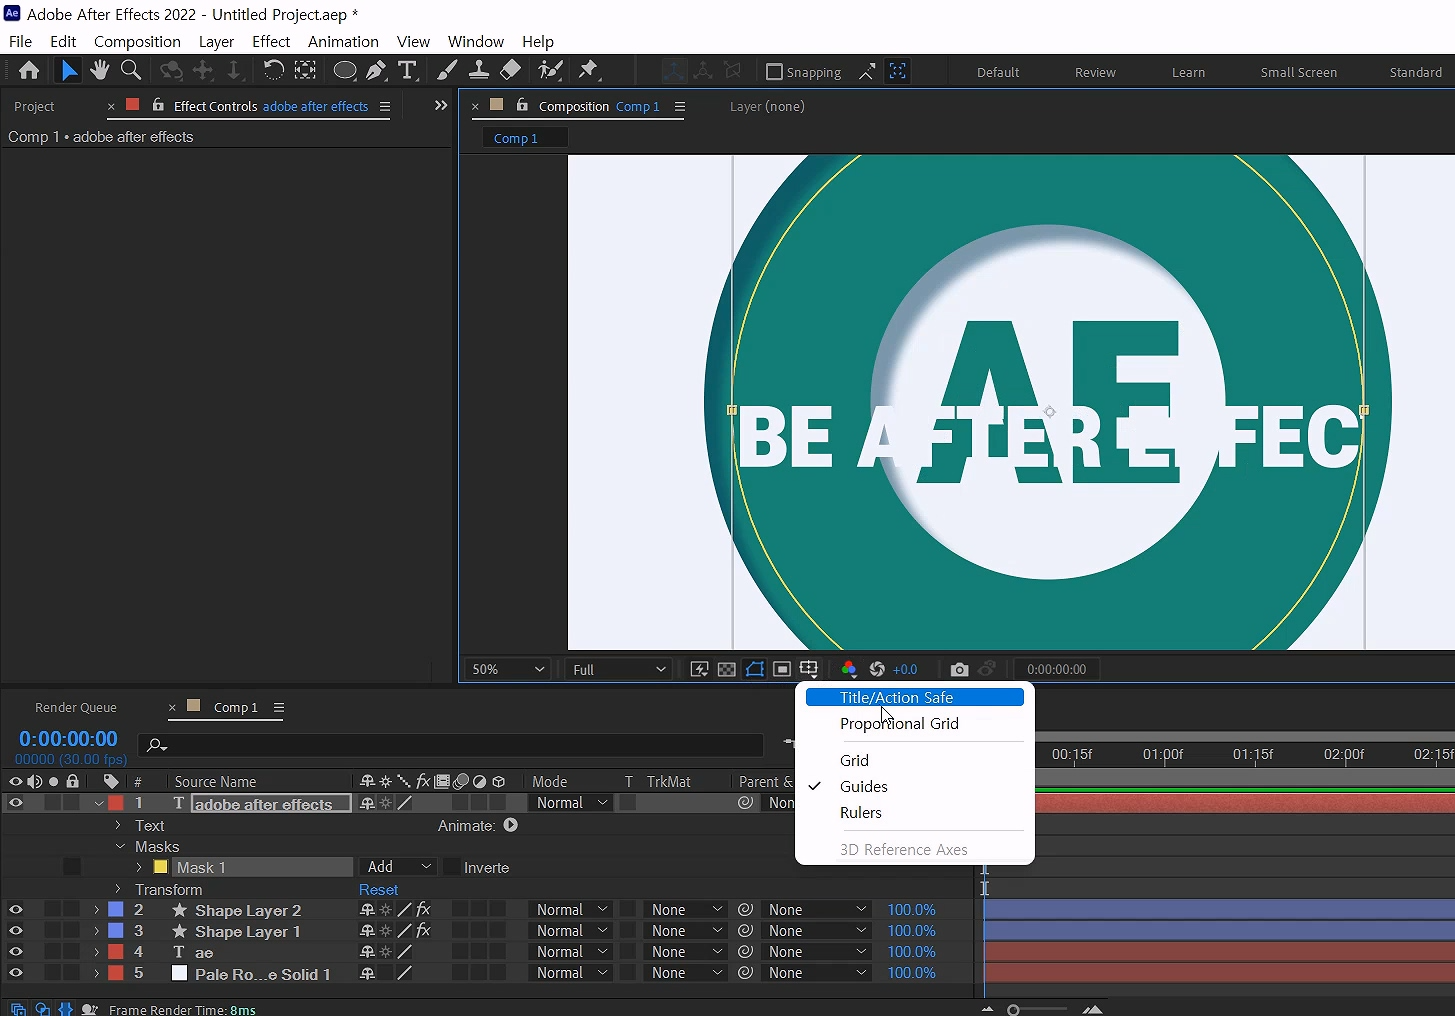Image resolution: width=1455 pixels, height=1016 pixels.
Task: Click the Fast Previews lightning icon
Action: click(700, 669)
